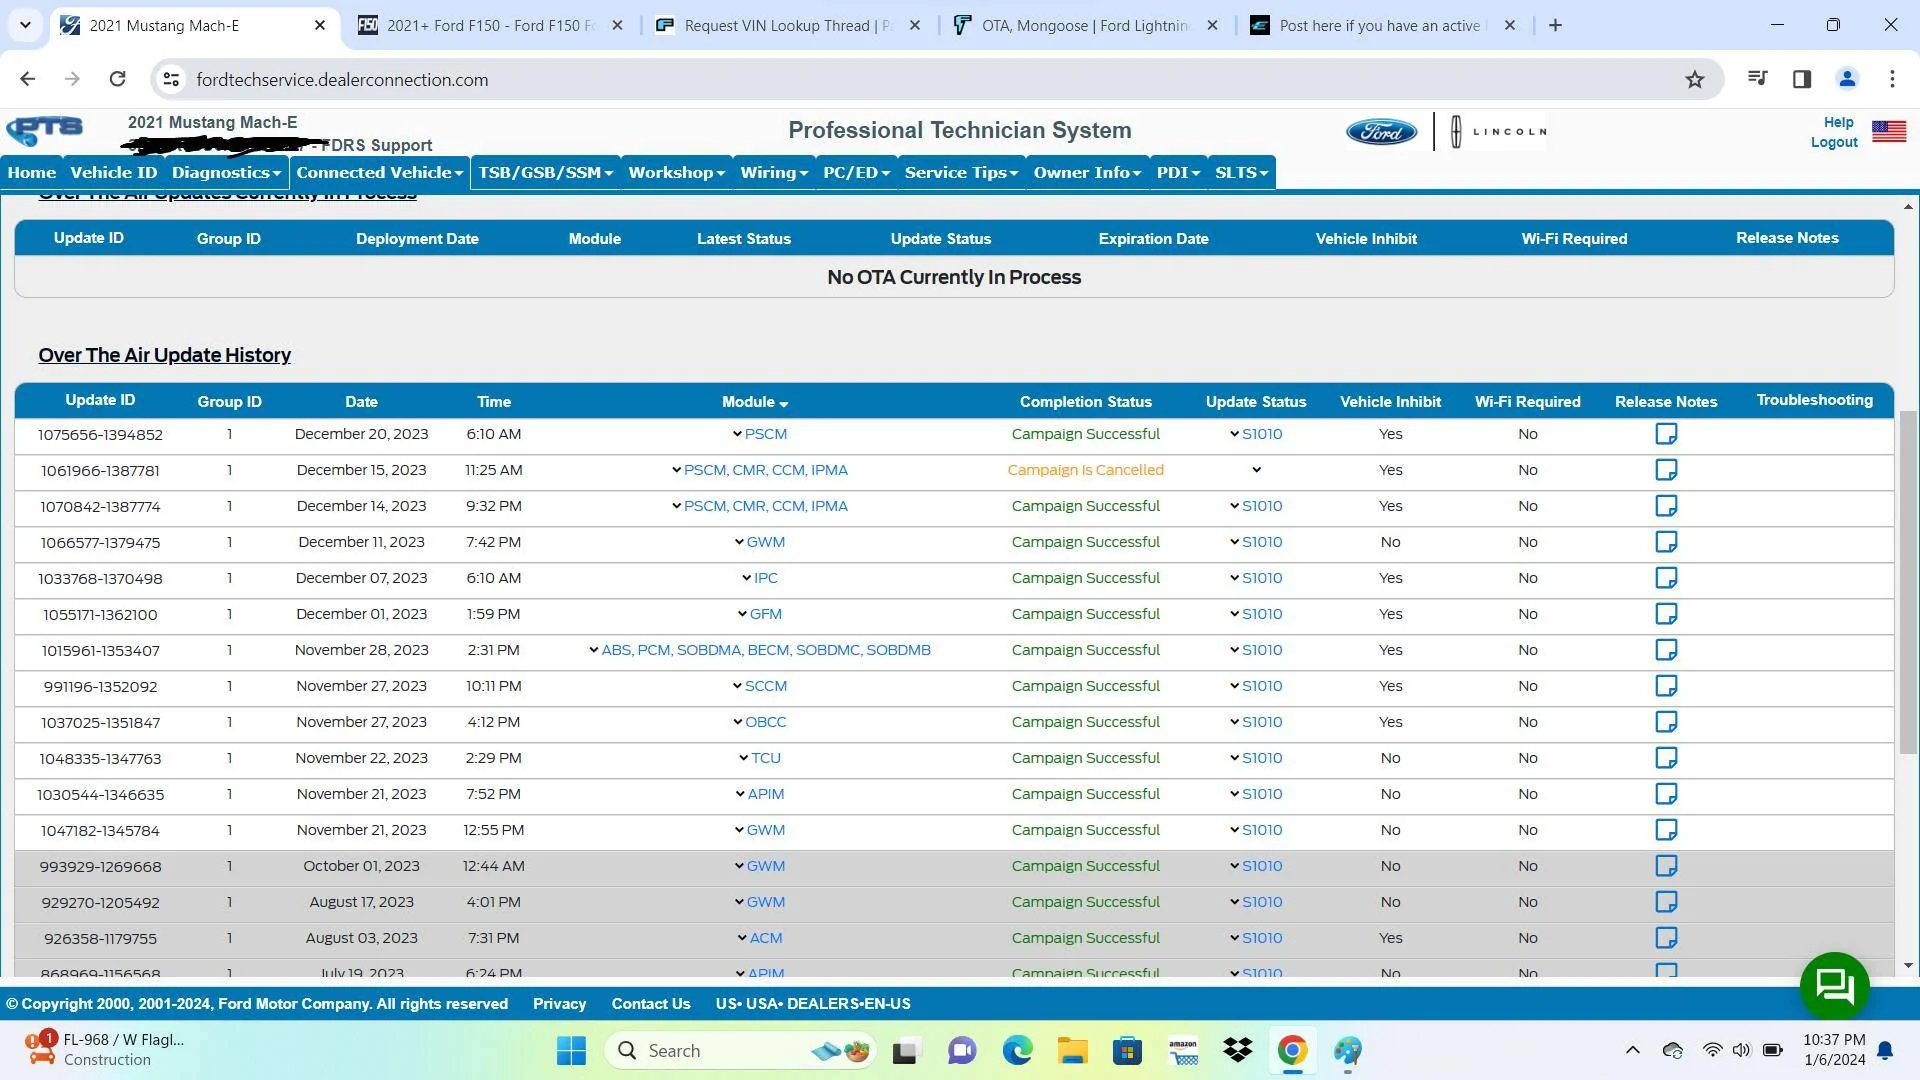1920x1080 pixels.
Task: Switch to the OTA, Mongoose tab
Action: point(1085,26)
